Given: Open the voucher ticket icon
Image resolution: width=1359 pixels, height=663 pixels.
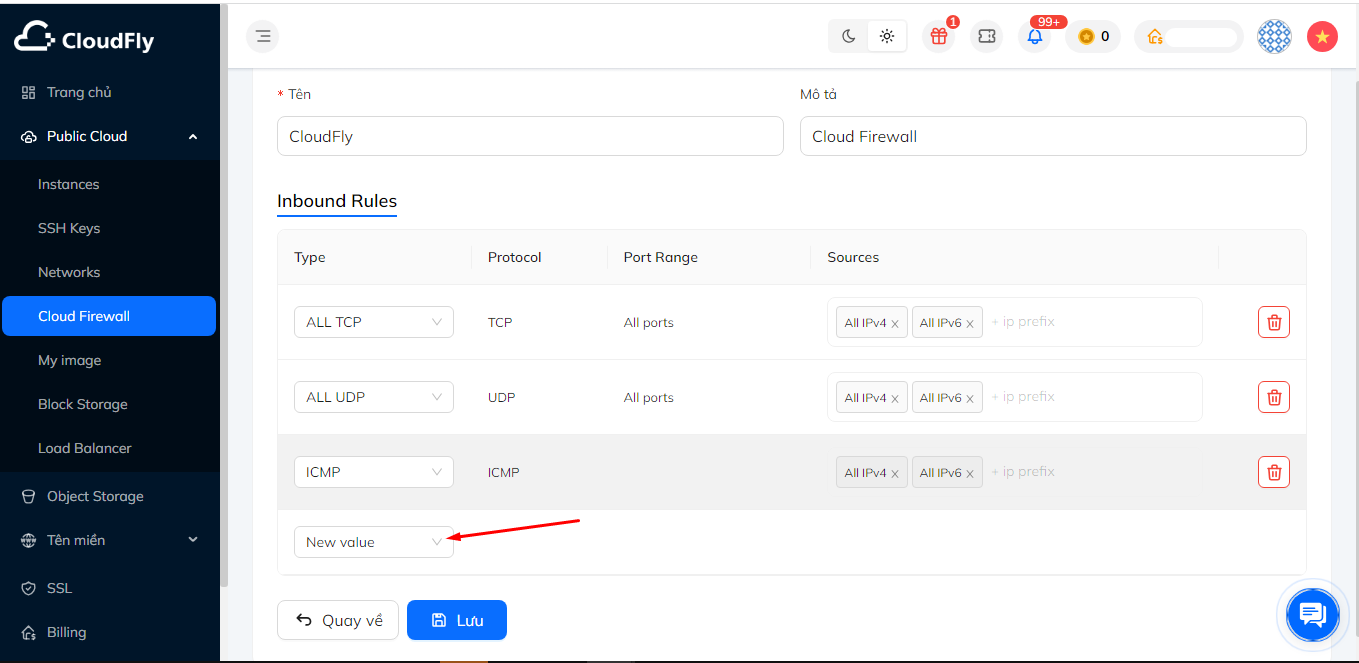Looking at the screenshot, I should 986,37.
